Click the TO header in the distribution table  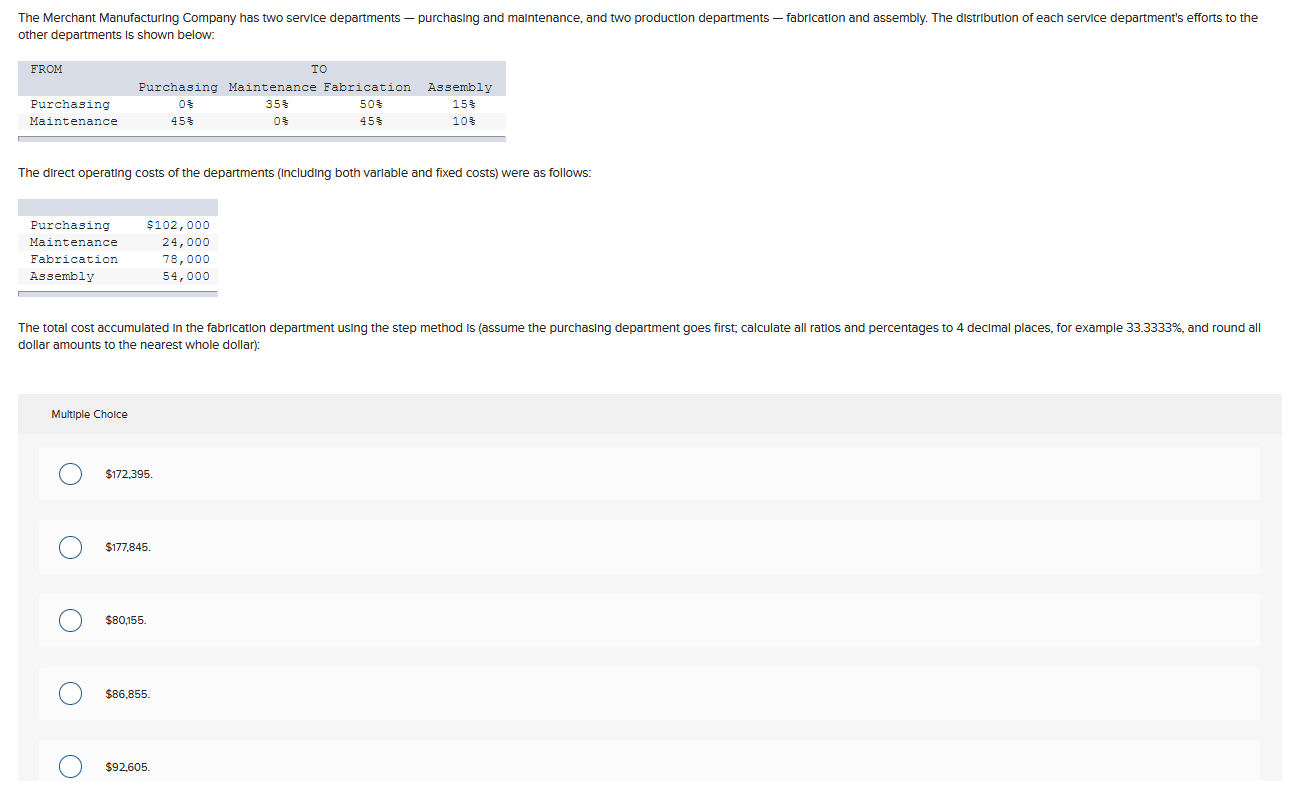(x=318, y=69)
